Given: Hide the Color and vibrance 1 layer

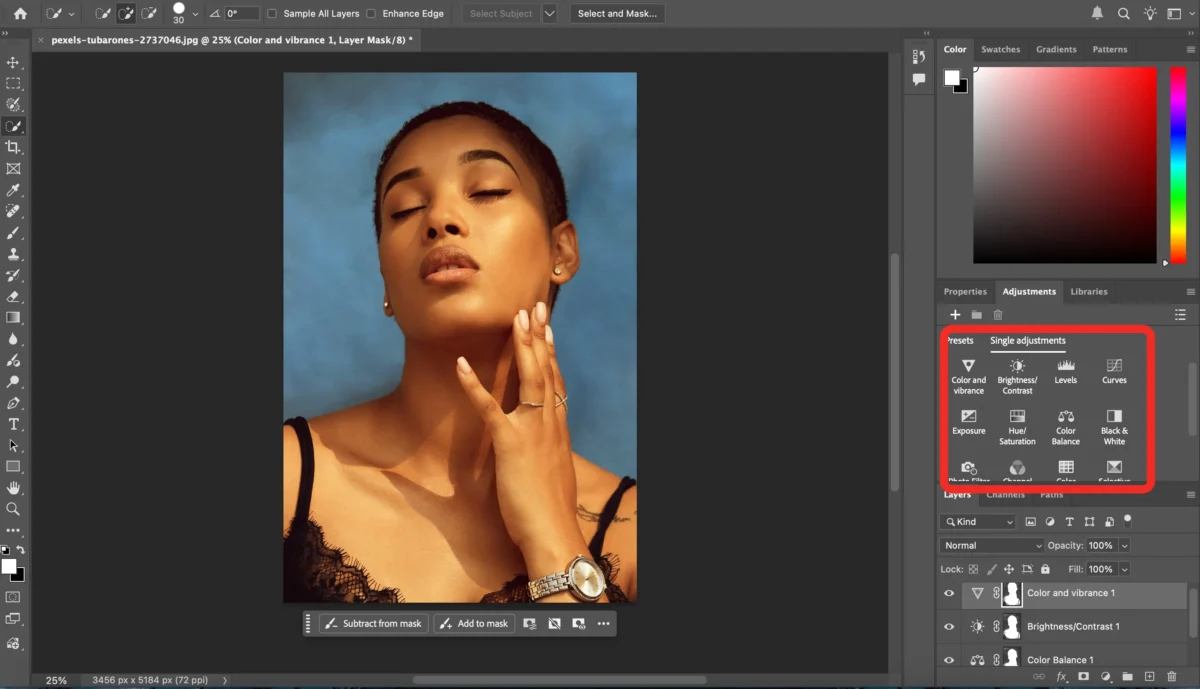Looking at the screenshot, I should [949, 593].
